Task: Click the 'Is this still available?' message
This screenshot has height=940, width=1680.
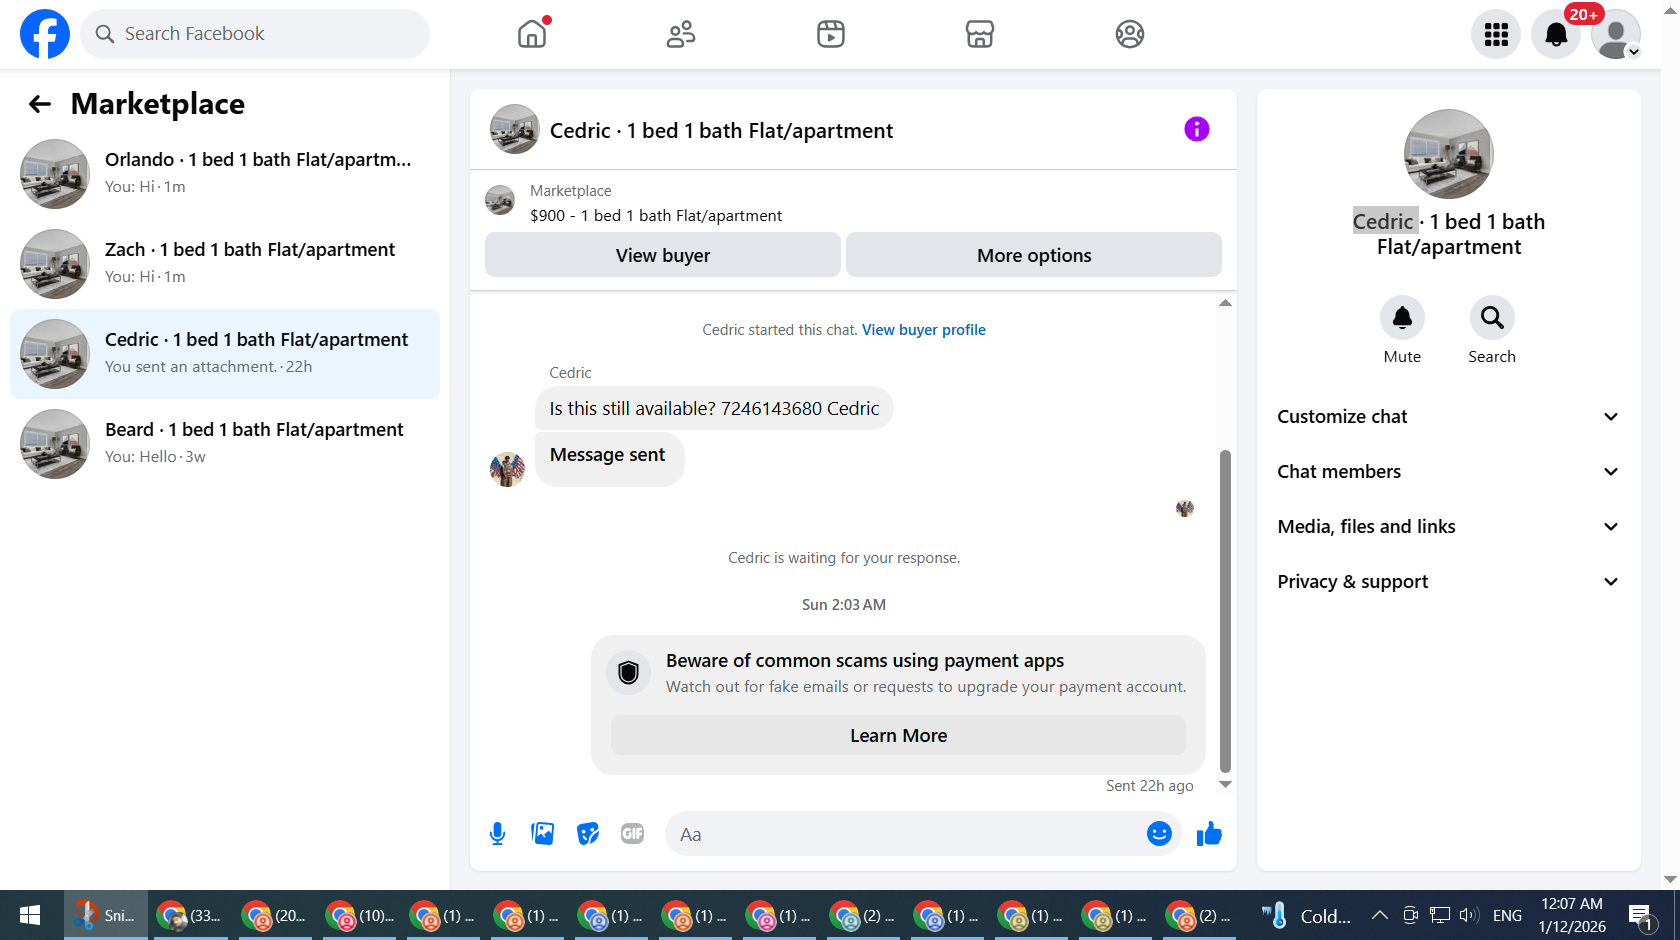Action: (714, 409)
